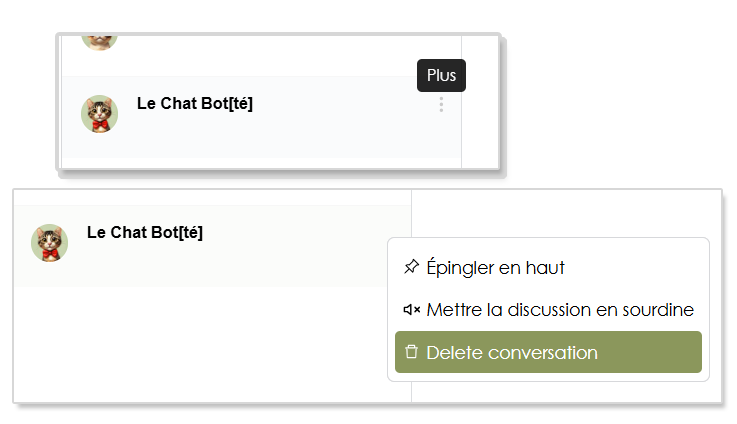This screenshot has height=424, width=737.
Task: Open the three-dot Plus options icon
Action: pos(441,105)
